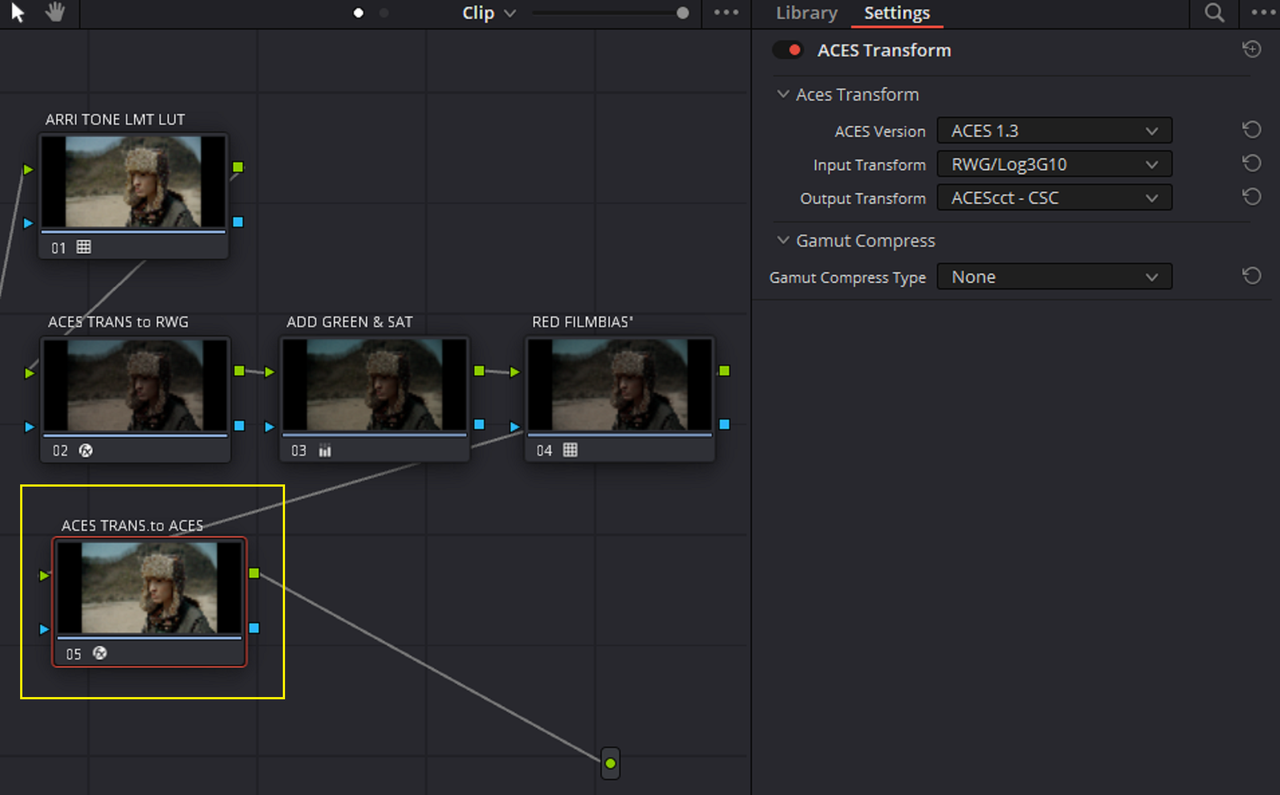Click the effect icon on node 05
Image resolution: width=1280 pixels, height=795 pixels.
point(99,653)
